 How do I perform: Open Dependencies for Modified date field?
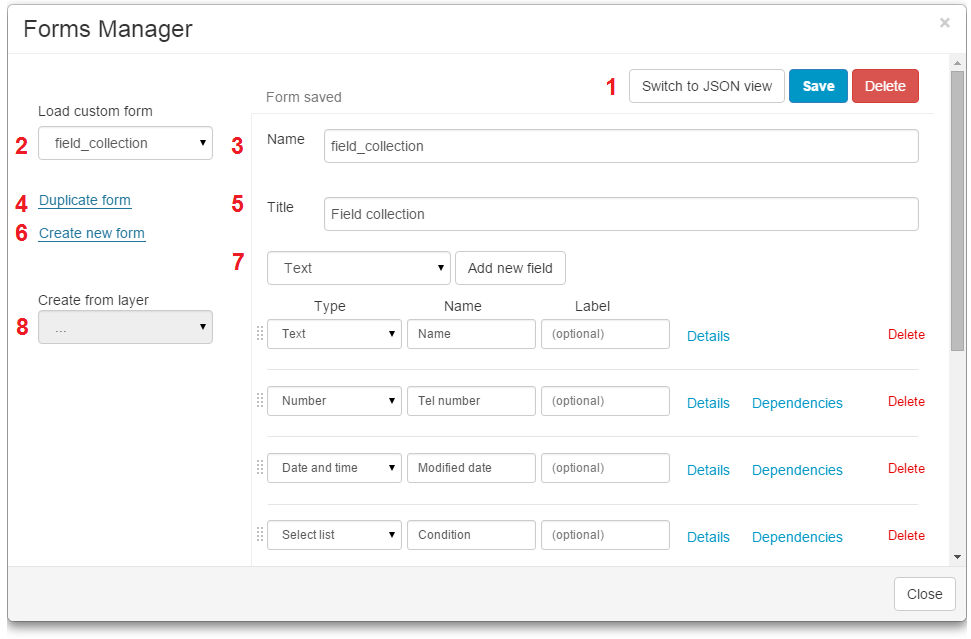797,470
